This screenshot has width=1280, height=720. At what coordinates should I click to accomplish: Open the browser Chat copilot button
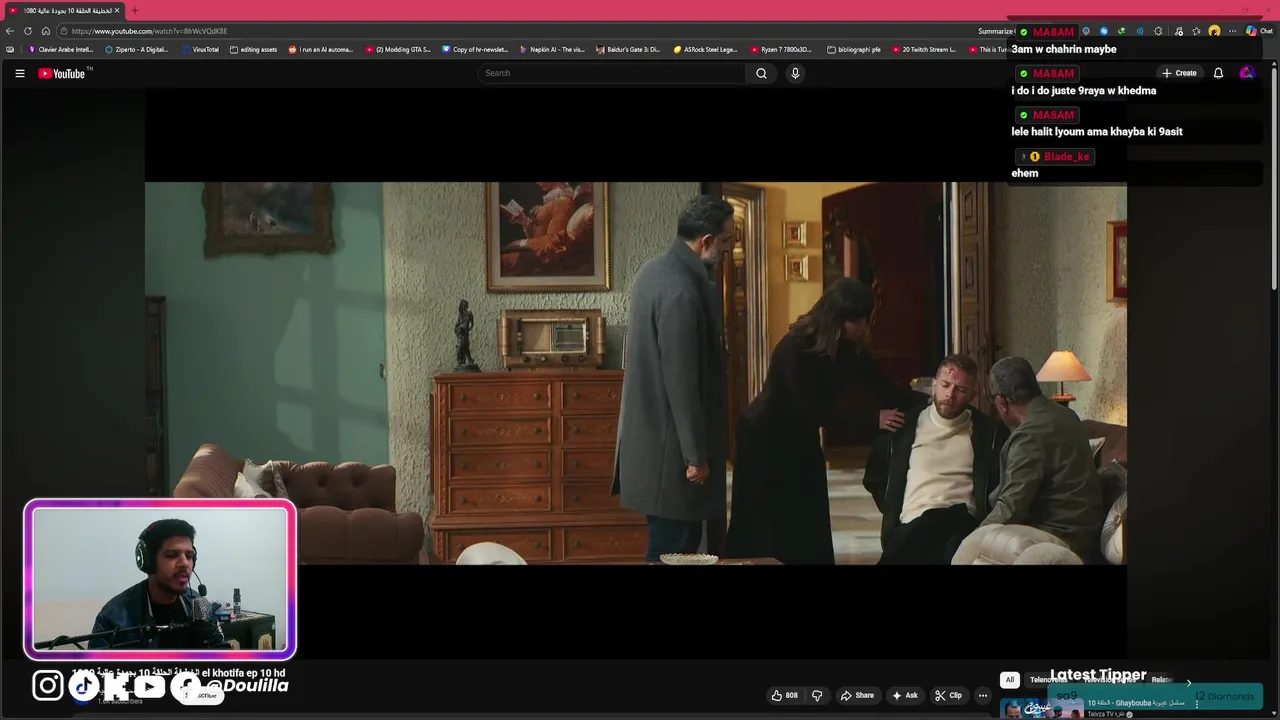click(1259, 31)
